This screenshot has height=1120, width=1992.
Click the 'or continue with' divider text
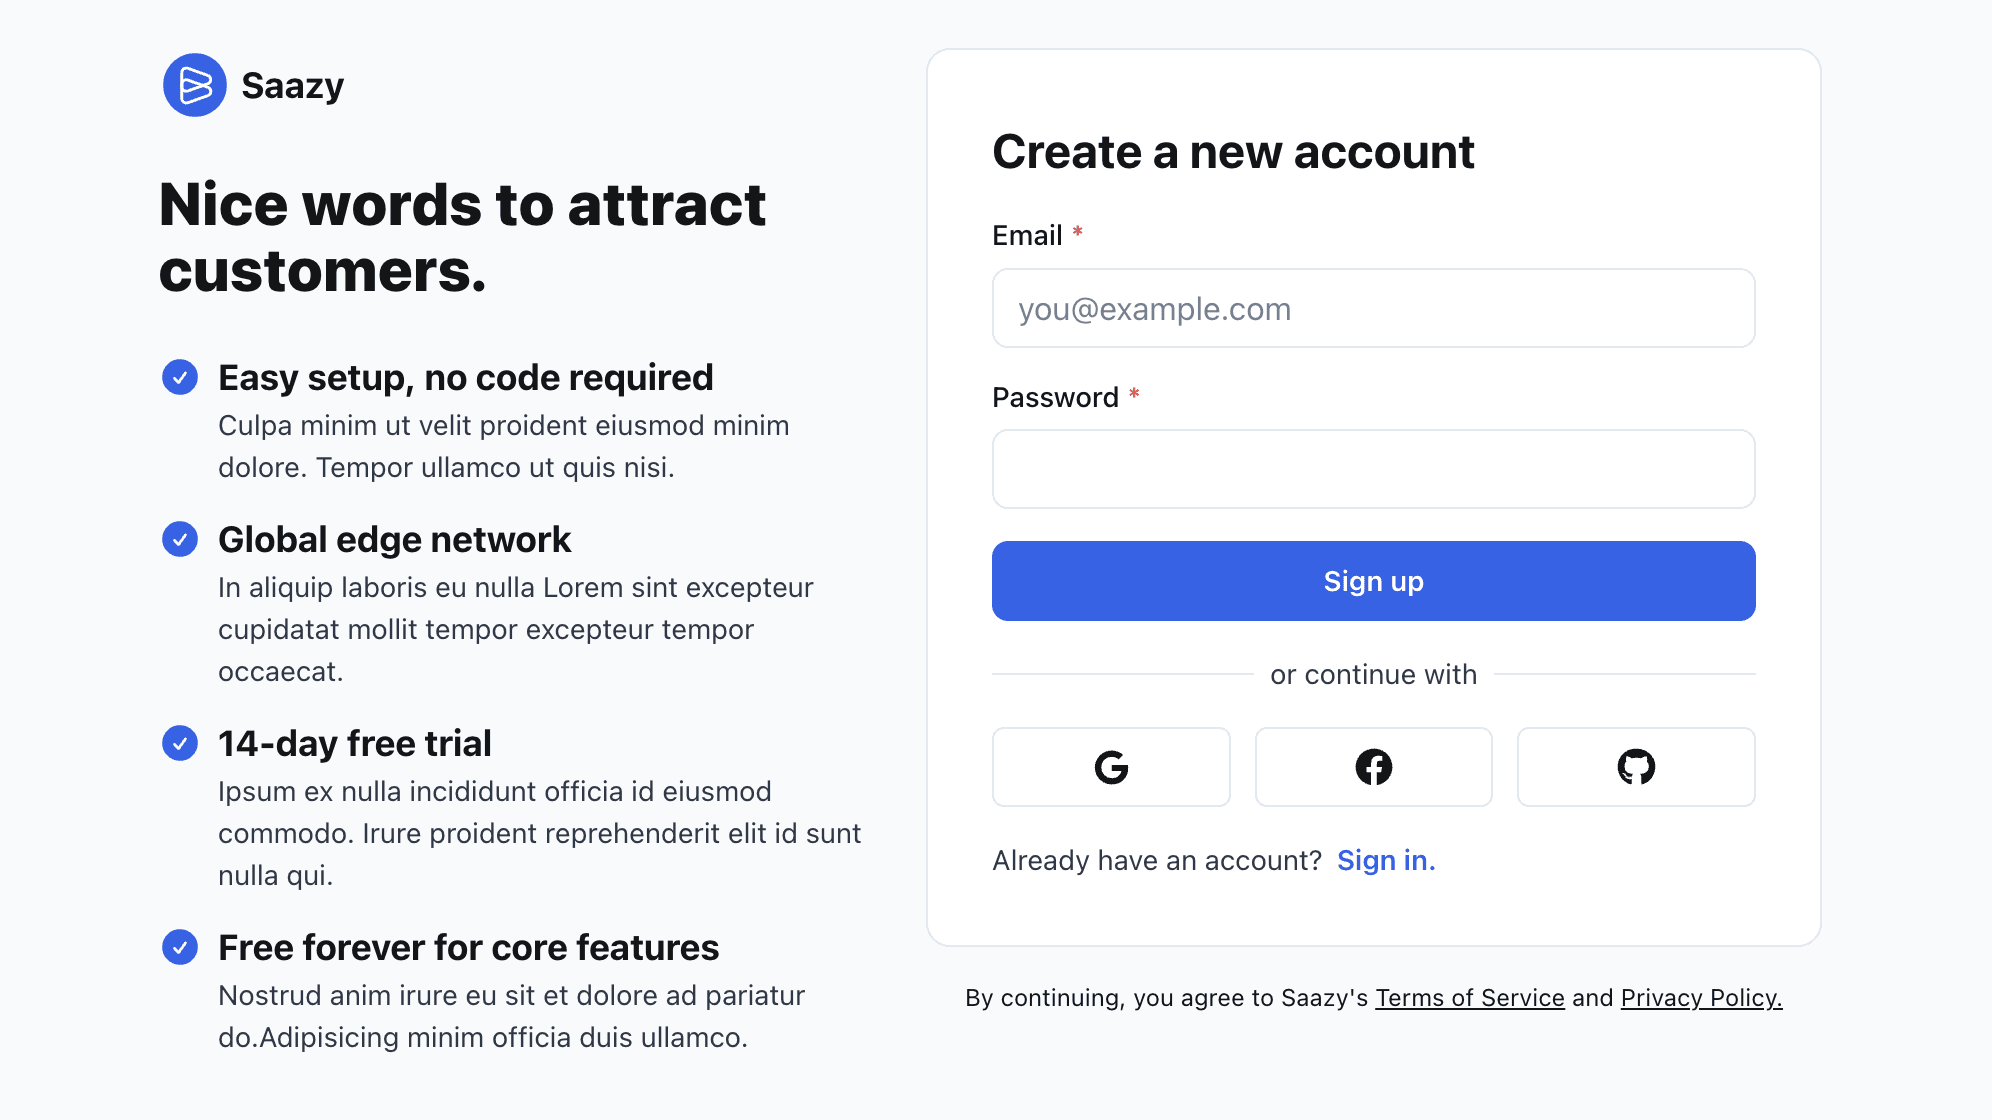click(x=1374, y=674)
